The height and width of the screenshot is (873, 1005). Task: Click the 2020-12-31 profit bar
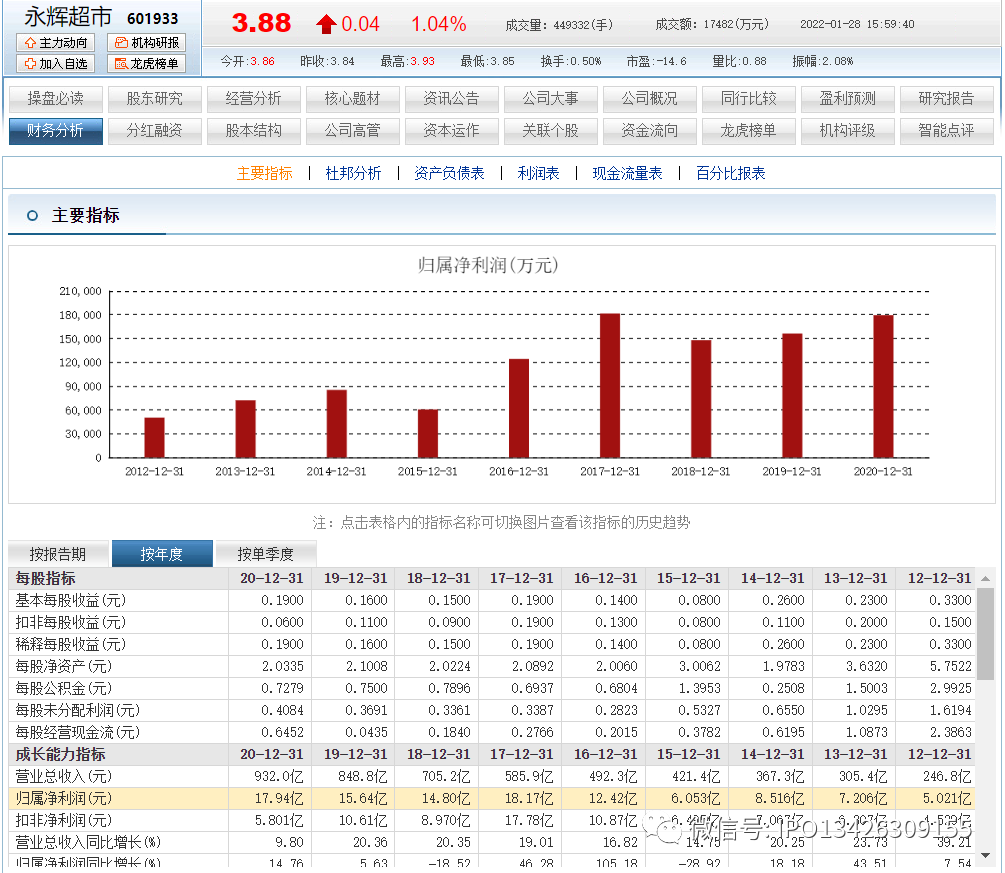tap(883, 387)
